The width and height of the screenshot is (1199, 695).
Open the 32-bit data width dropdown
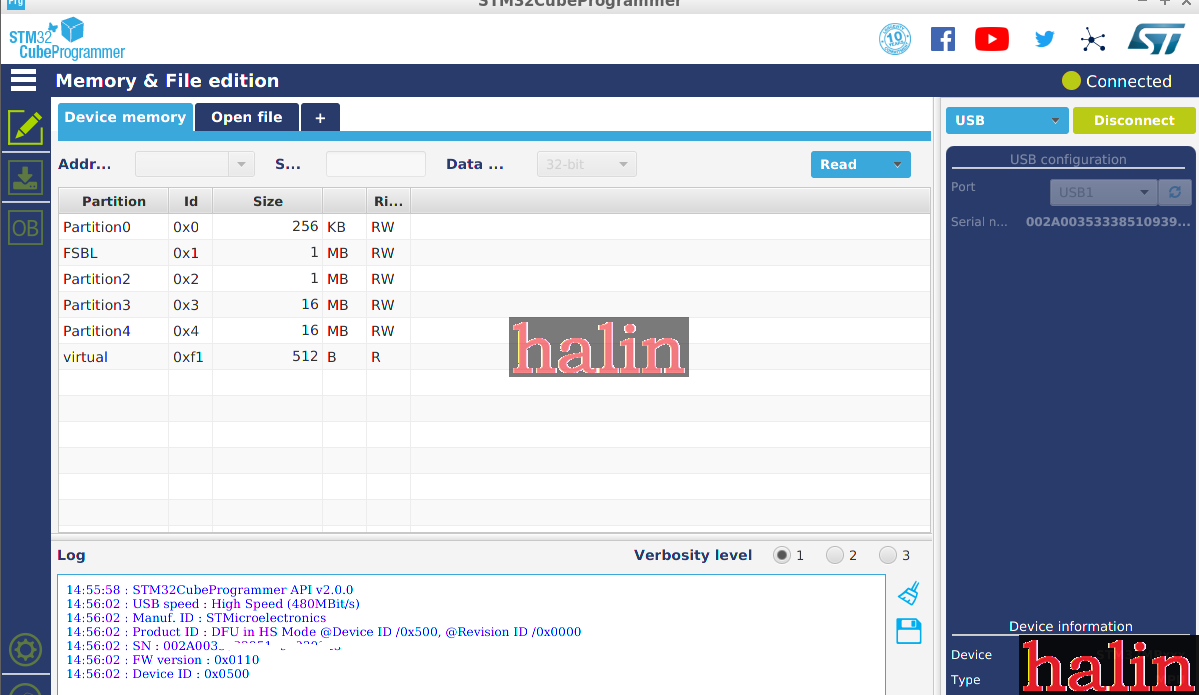(586, 165)
